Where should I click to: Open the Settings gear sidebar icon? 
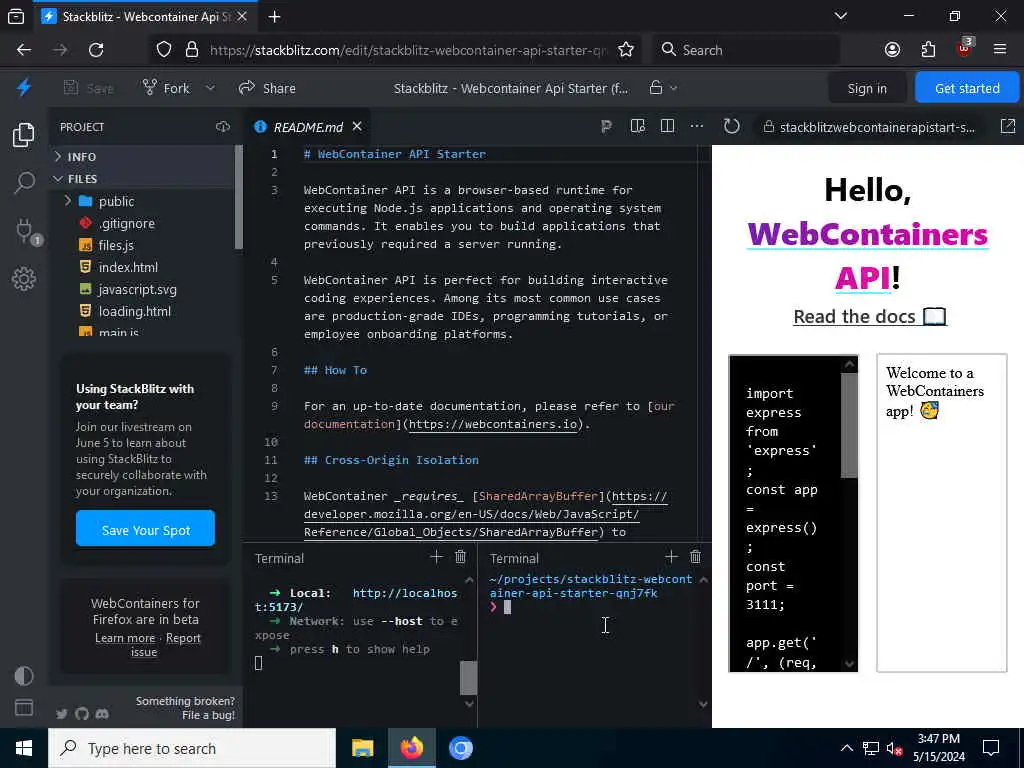pyautogui.click(x=24, y=279)
